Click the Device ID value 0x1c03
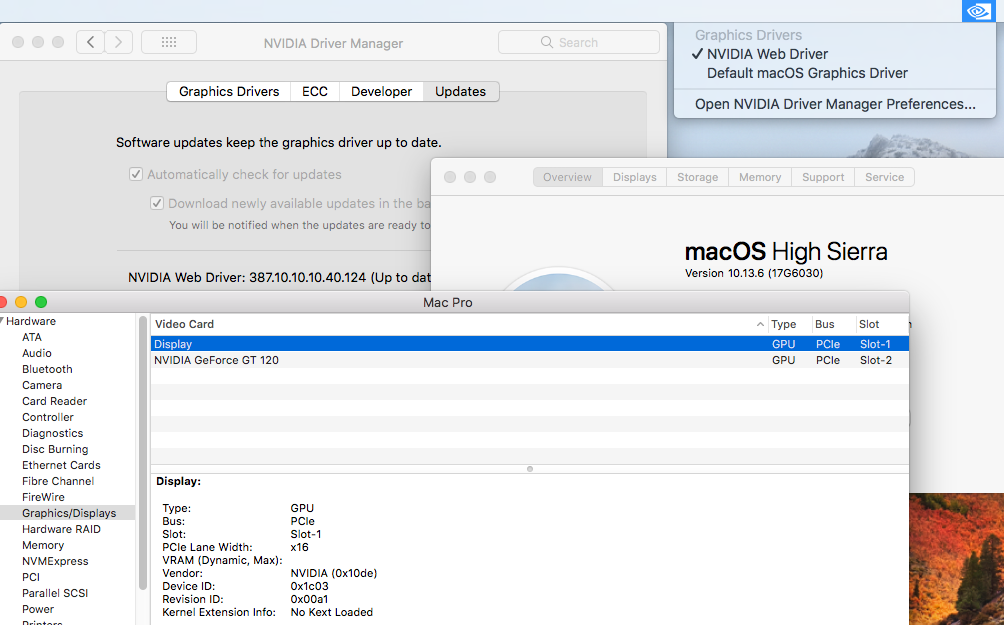1004x625 pixels. point(309,586)
